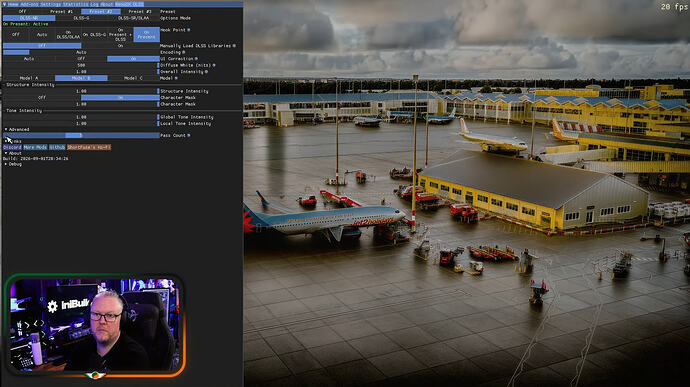This screenshot has width=690, height=387.
Task: Click the Manually Load DLSS Libraries help icon
Action: (x=234, y=45)
